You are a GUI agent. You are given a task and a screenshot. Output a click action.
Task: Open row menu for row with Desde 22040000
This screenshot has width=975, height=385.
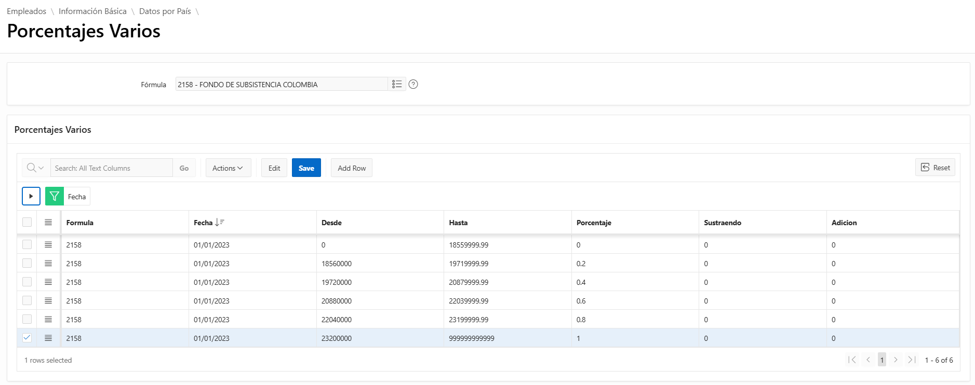click(x=48, y=319)
